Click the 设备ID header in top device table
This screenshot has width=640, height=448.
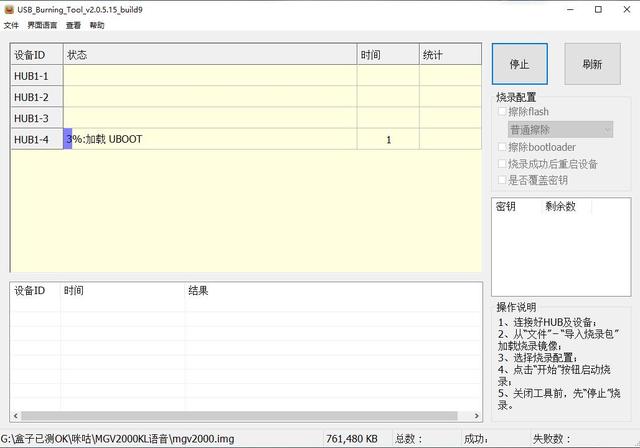click(37, 54)
